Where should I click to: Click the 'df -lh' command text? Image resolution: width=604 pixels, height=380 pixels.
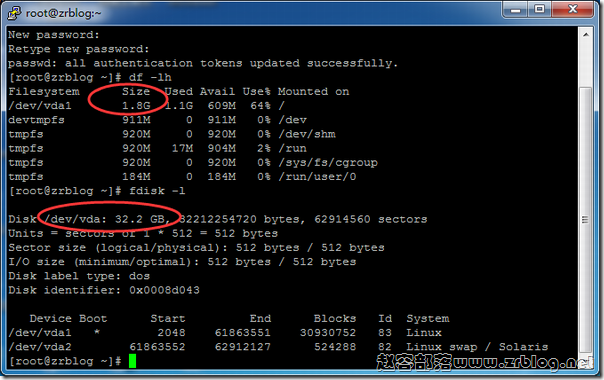click(150, 77)
